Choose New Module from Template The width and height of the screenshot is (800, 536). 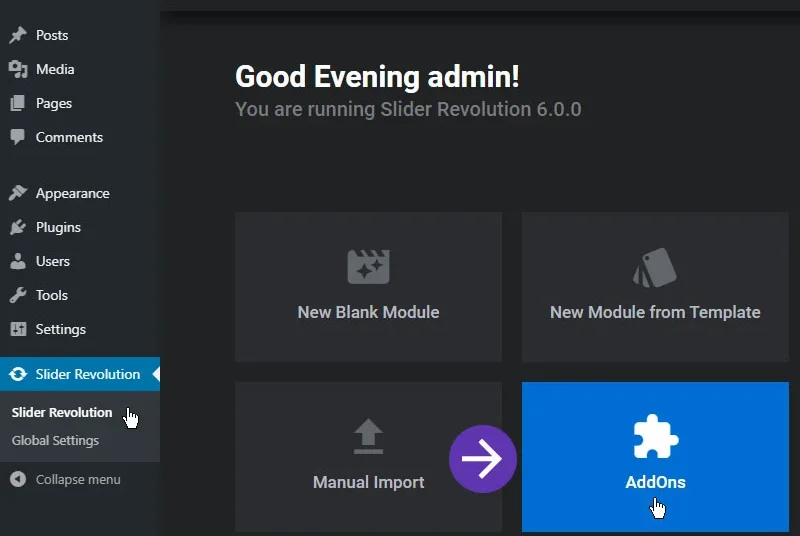(655, 287)
